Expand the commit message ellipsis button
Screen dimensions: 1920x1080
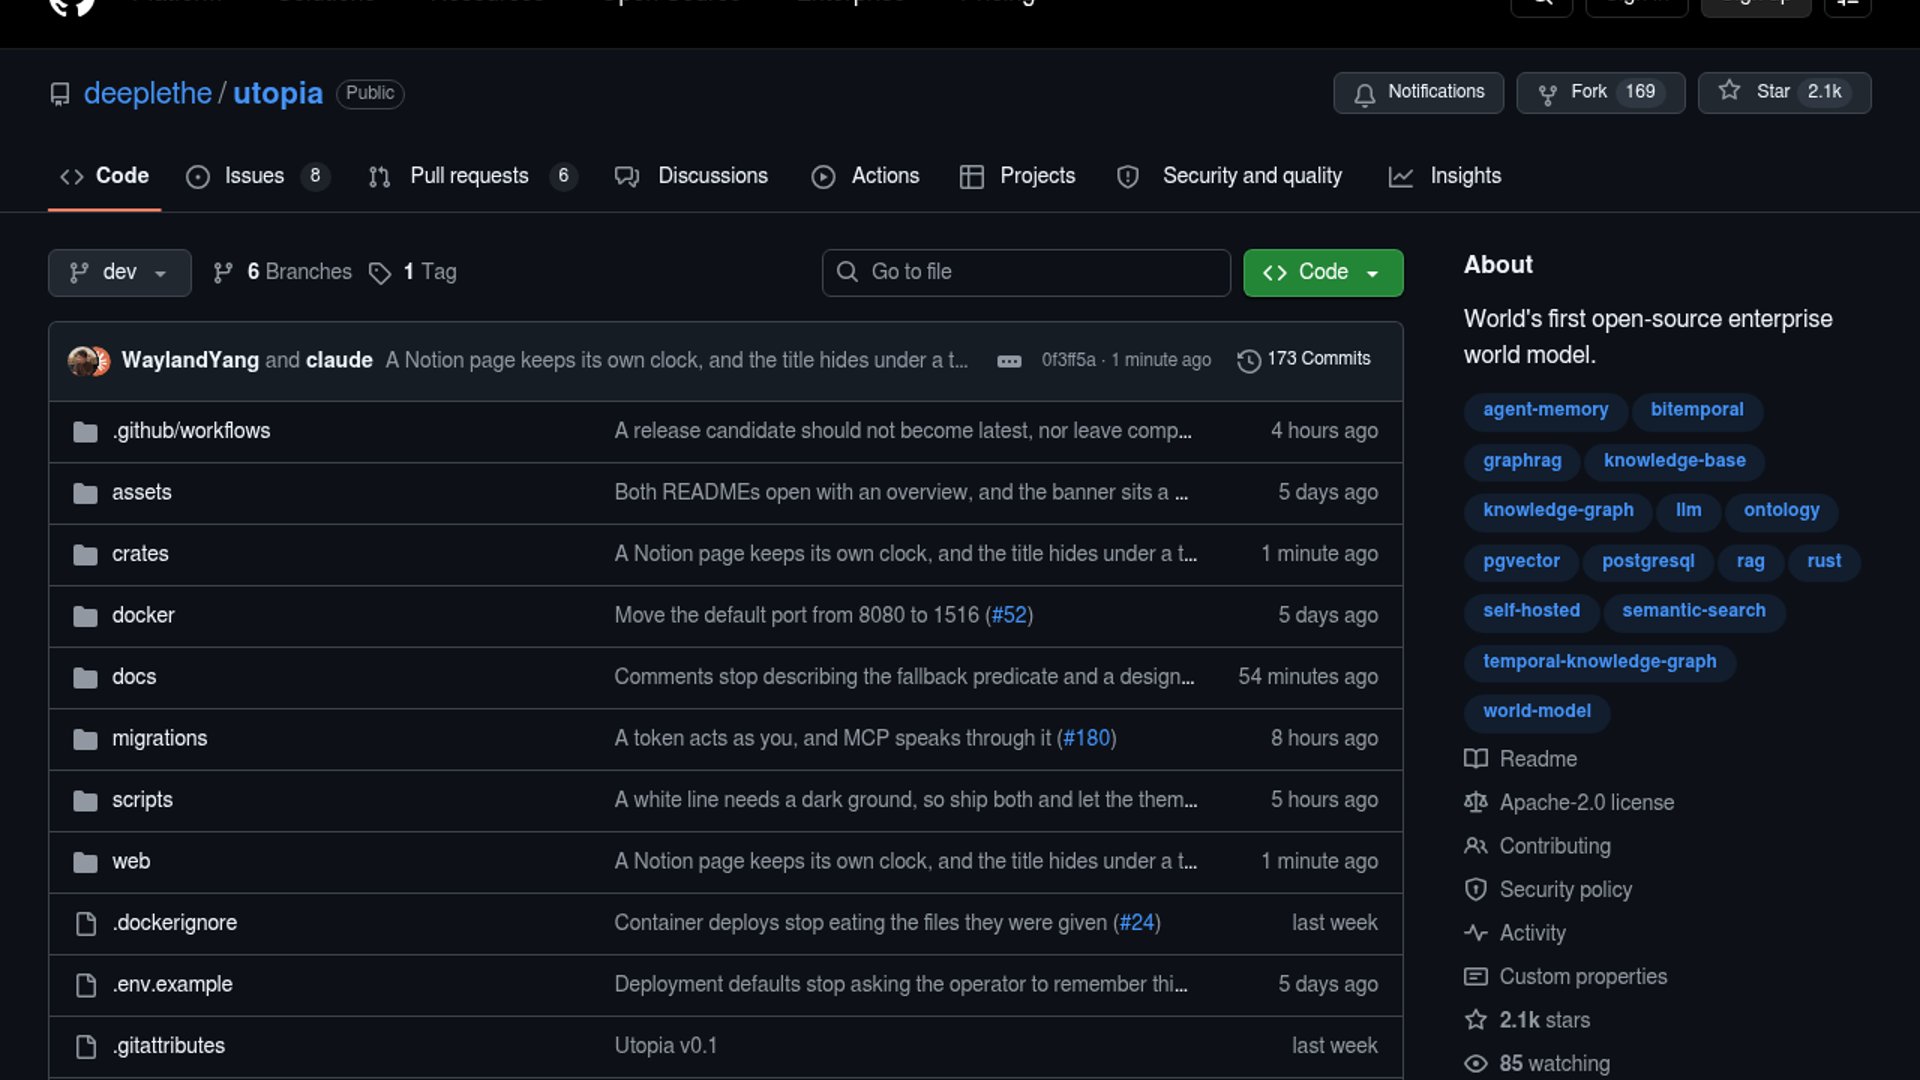[x=1009, y=361]
